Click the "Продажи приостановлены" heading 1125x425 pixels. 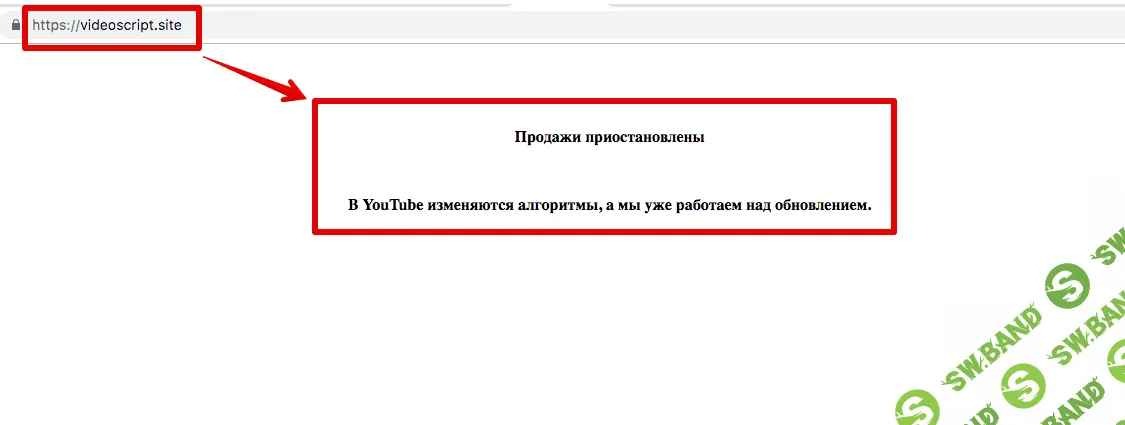coord(609,138)
